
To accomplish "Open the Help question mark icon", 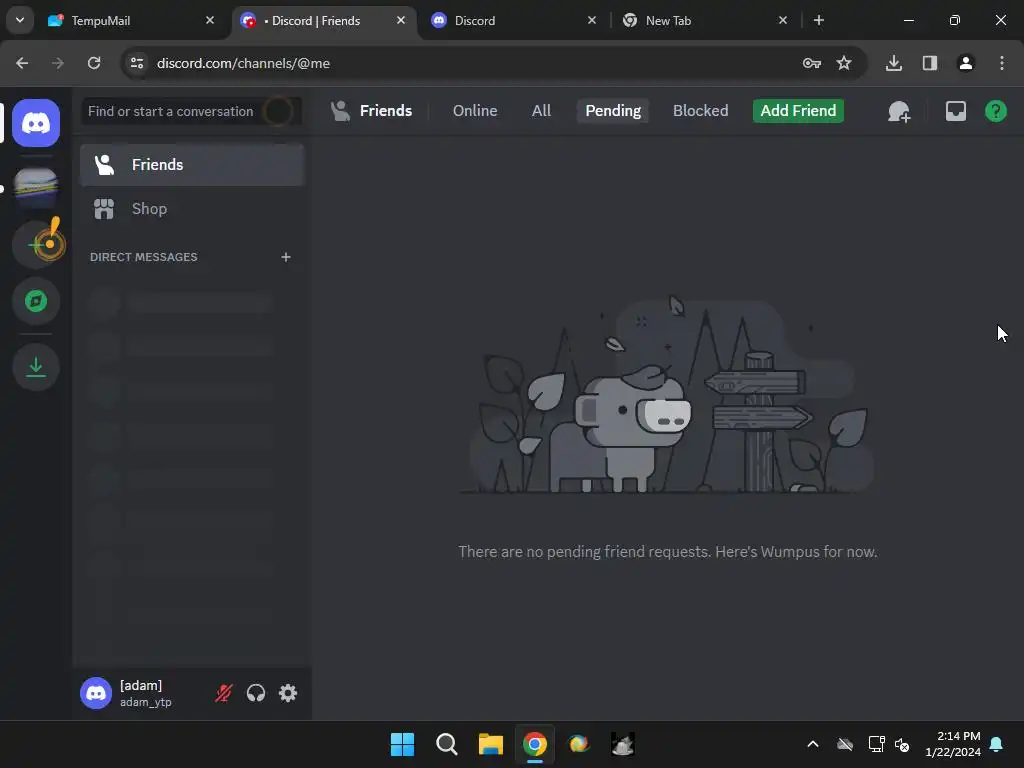I will 995,111.
